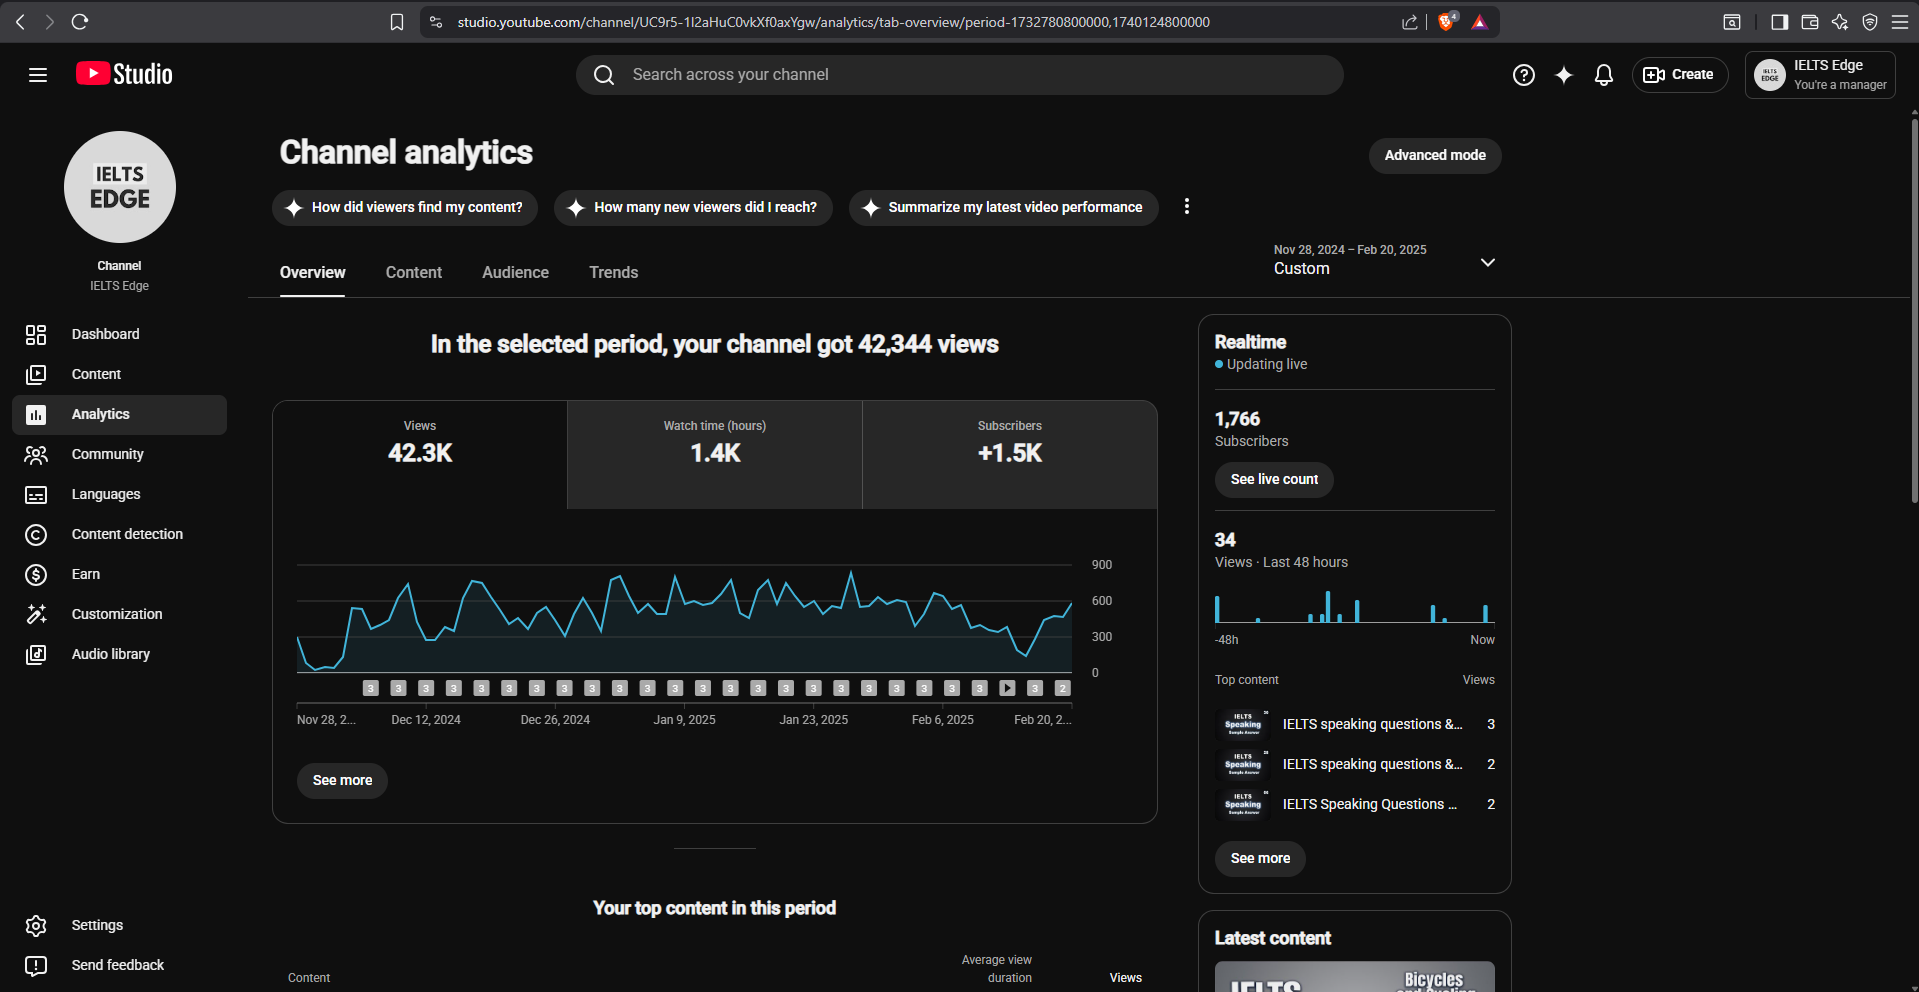Select the Views 42.3K metric card
Viewport: 1919px width, 992px height.
(x=420, y=455)
